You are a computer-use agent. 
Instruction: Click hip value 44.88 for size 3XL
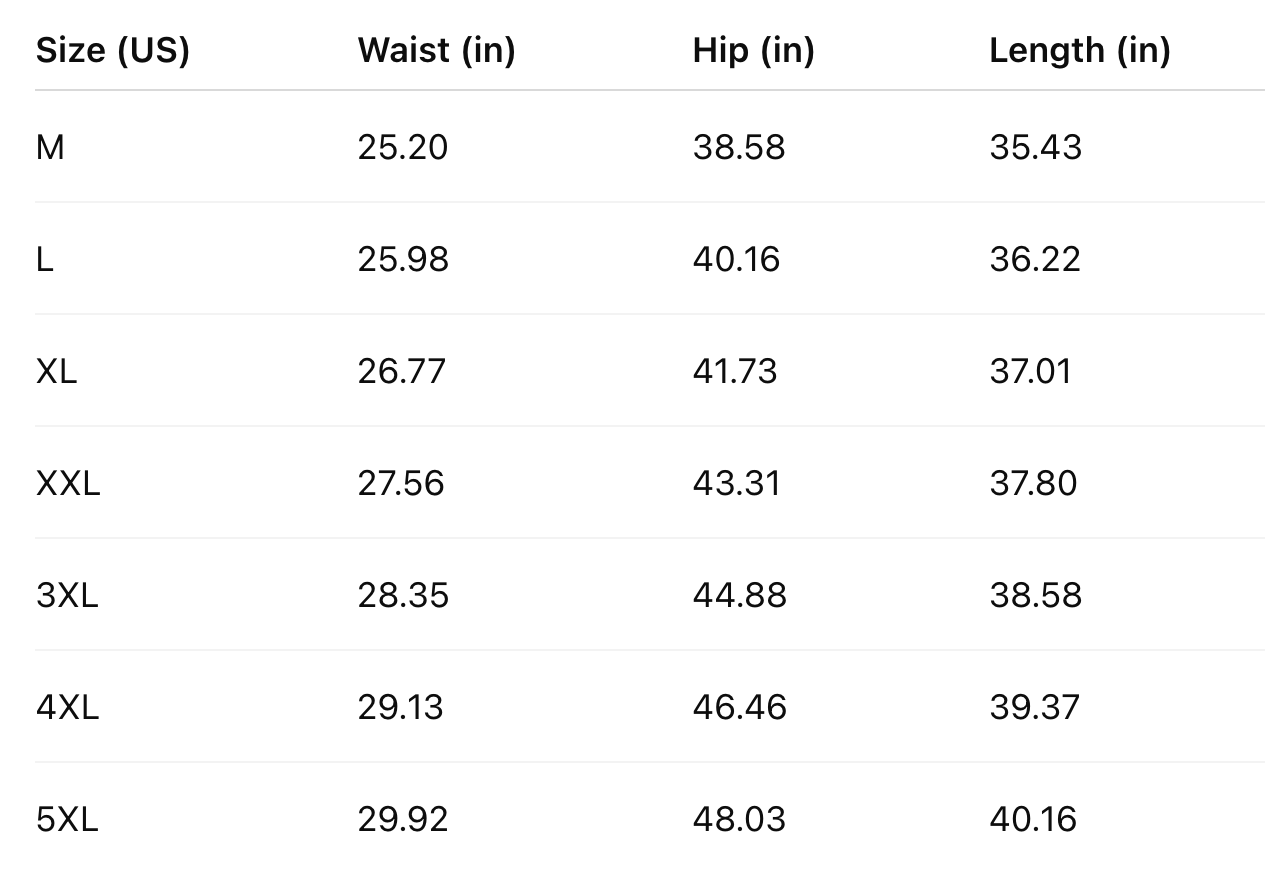tap(739, 596)
